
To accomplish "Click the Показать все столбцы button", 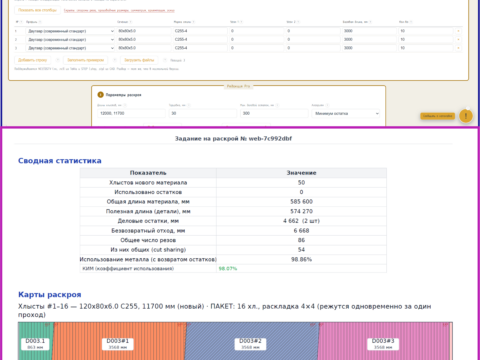I will 37,10.
